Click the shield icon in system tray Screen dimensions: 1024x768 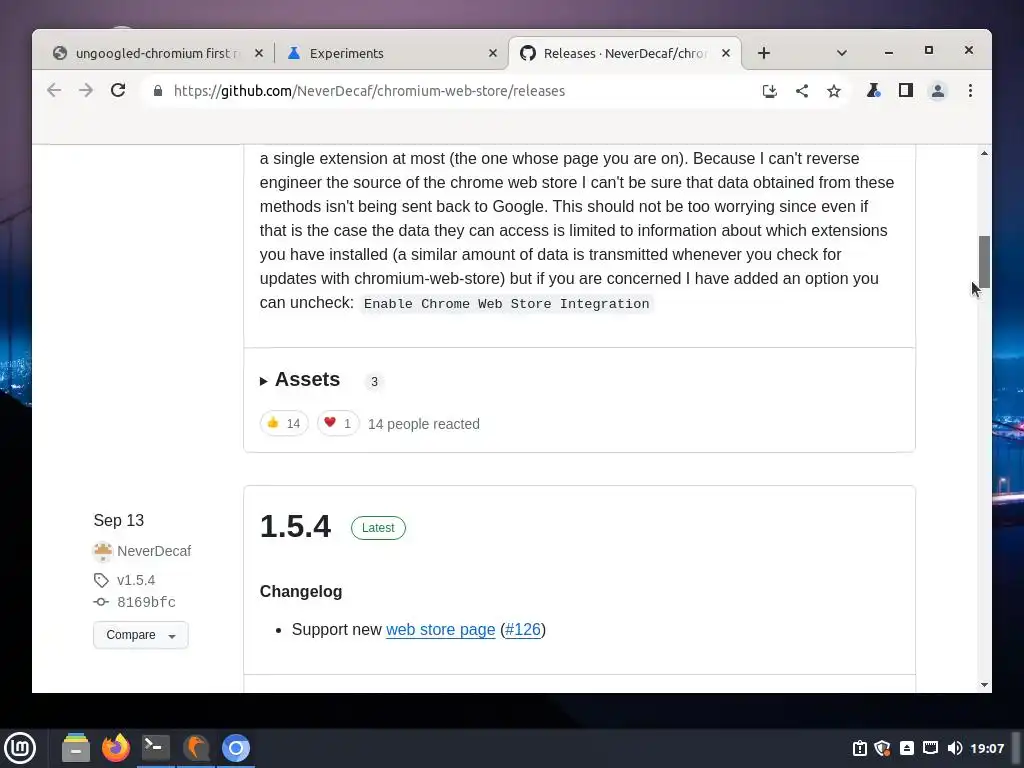[x=882, y=748]
